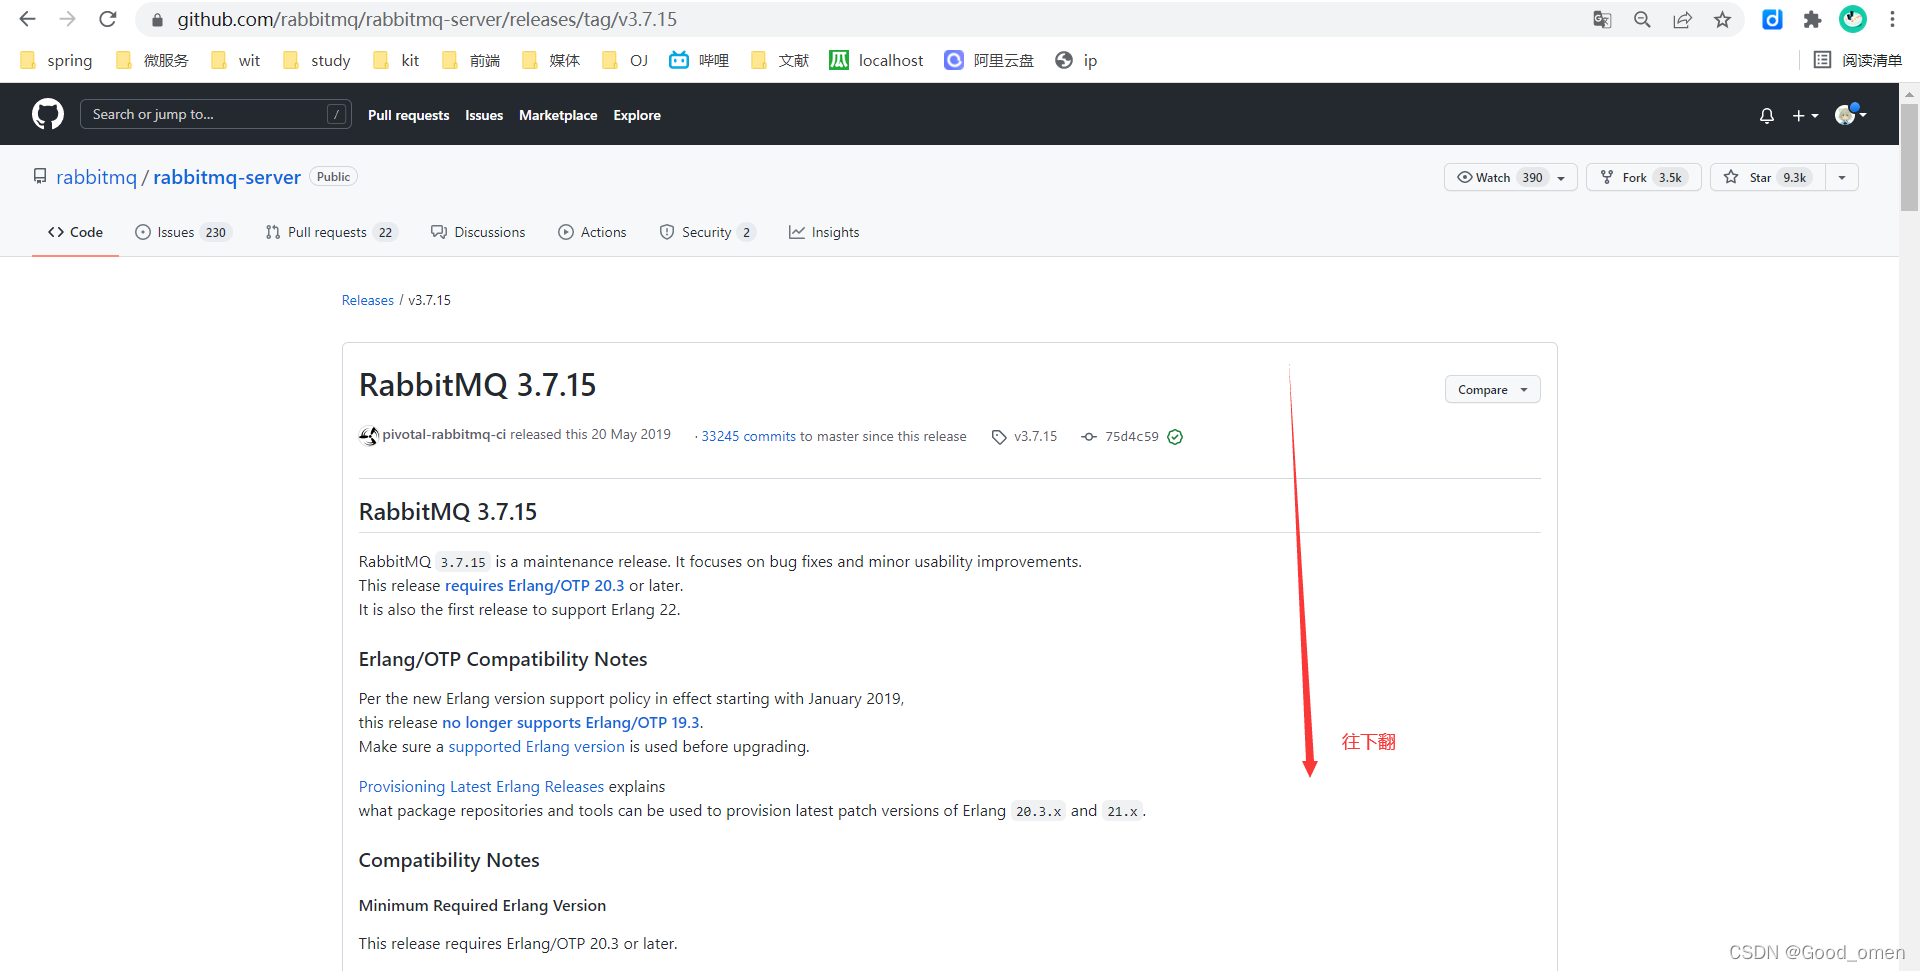Open the OJ bookmarks folder
Viewport: 1920px width, 971px height.
(x=625, y=60)
